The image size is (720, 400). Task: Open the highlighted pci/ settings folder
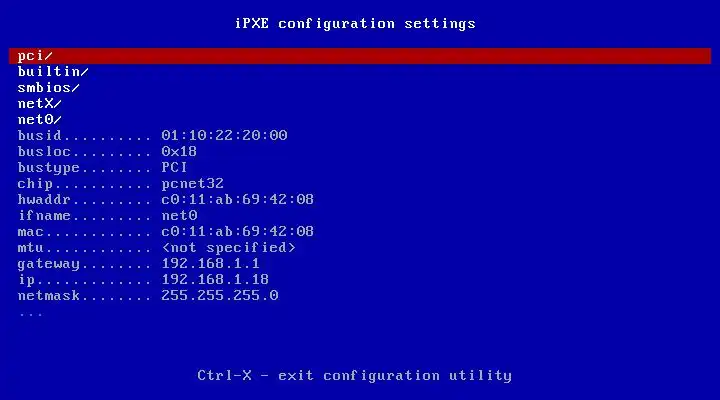(x=360, y=56)
